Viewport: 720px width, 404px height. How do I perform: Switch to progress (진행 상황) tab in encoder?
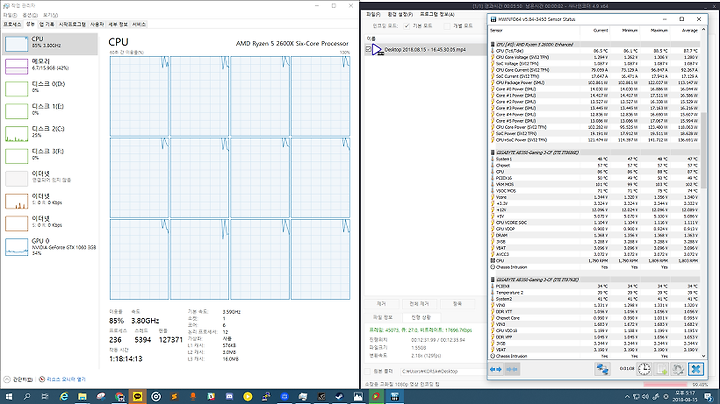click(421, 317)
